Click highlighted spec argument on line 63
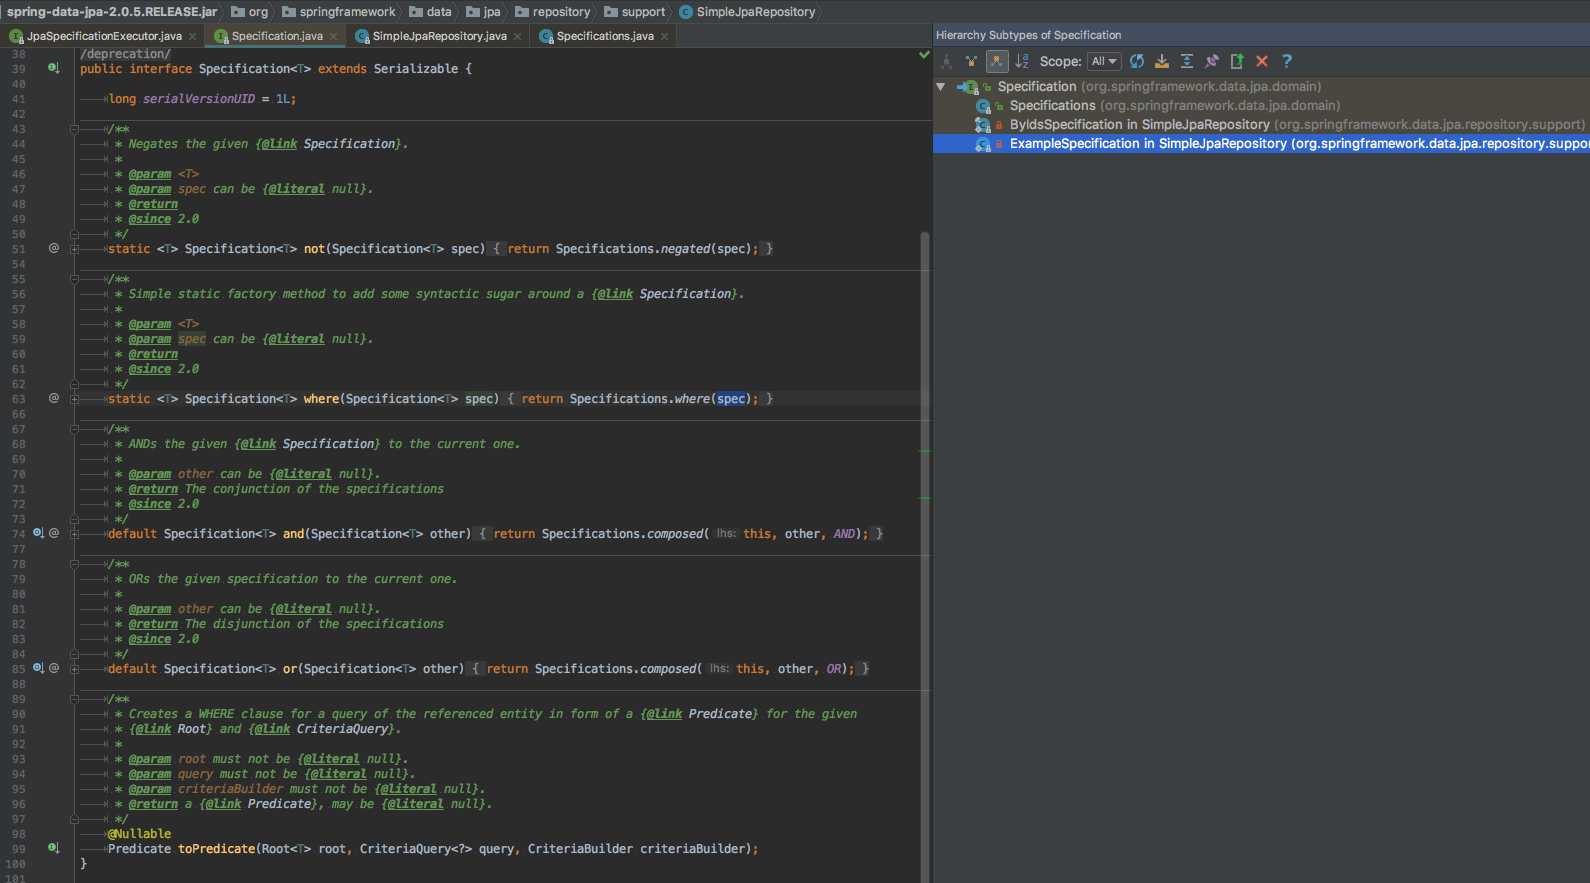The width and height of the screenshot is (1590, 883). pyautogui.click(x=731, y=399)
